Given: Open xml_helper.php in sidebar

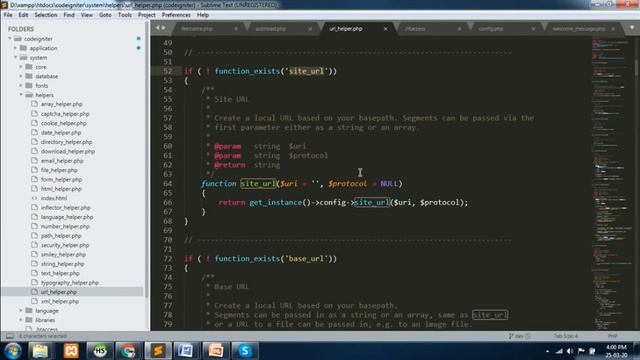Looking at the screenshot, I should coord(60,301).
